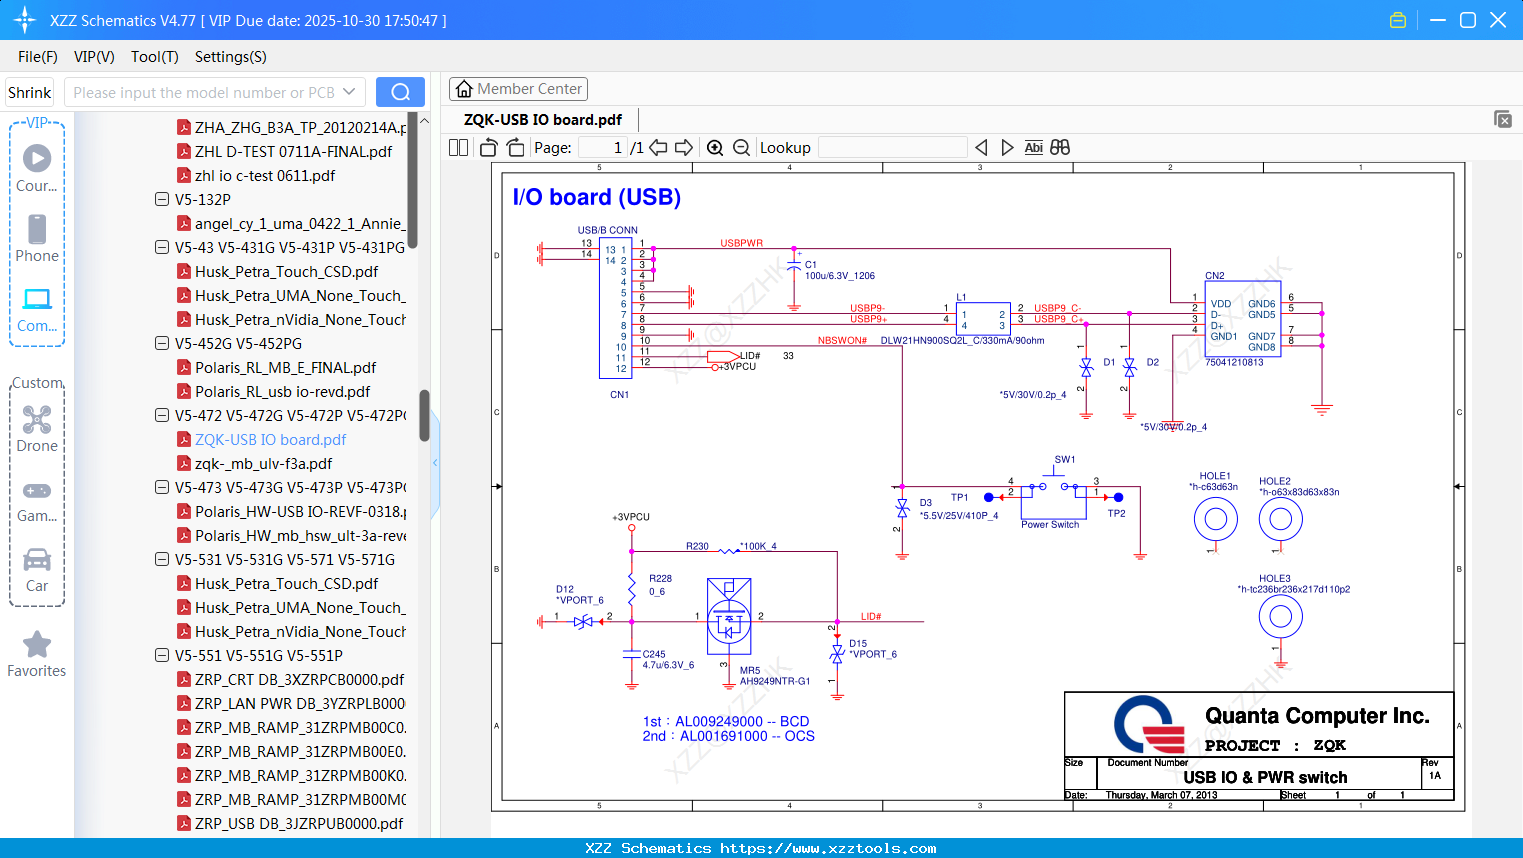Viewport: 1523px width, 858px height.
Task: Collapse the V5-472 V5-472G tree node
Action: pyautogui.click(x=162, y=415)
